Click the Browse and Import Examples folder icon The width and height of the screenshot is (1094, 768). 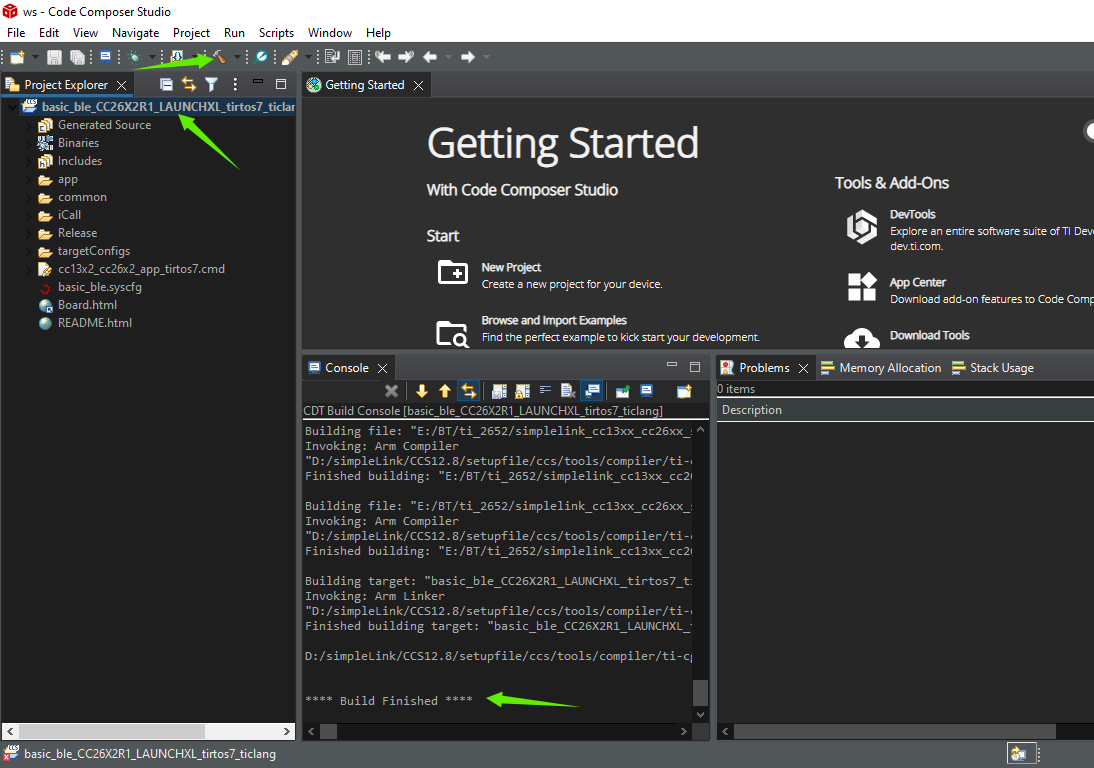(453, 333)
